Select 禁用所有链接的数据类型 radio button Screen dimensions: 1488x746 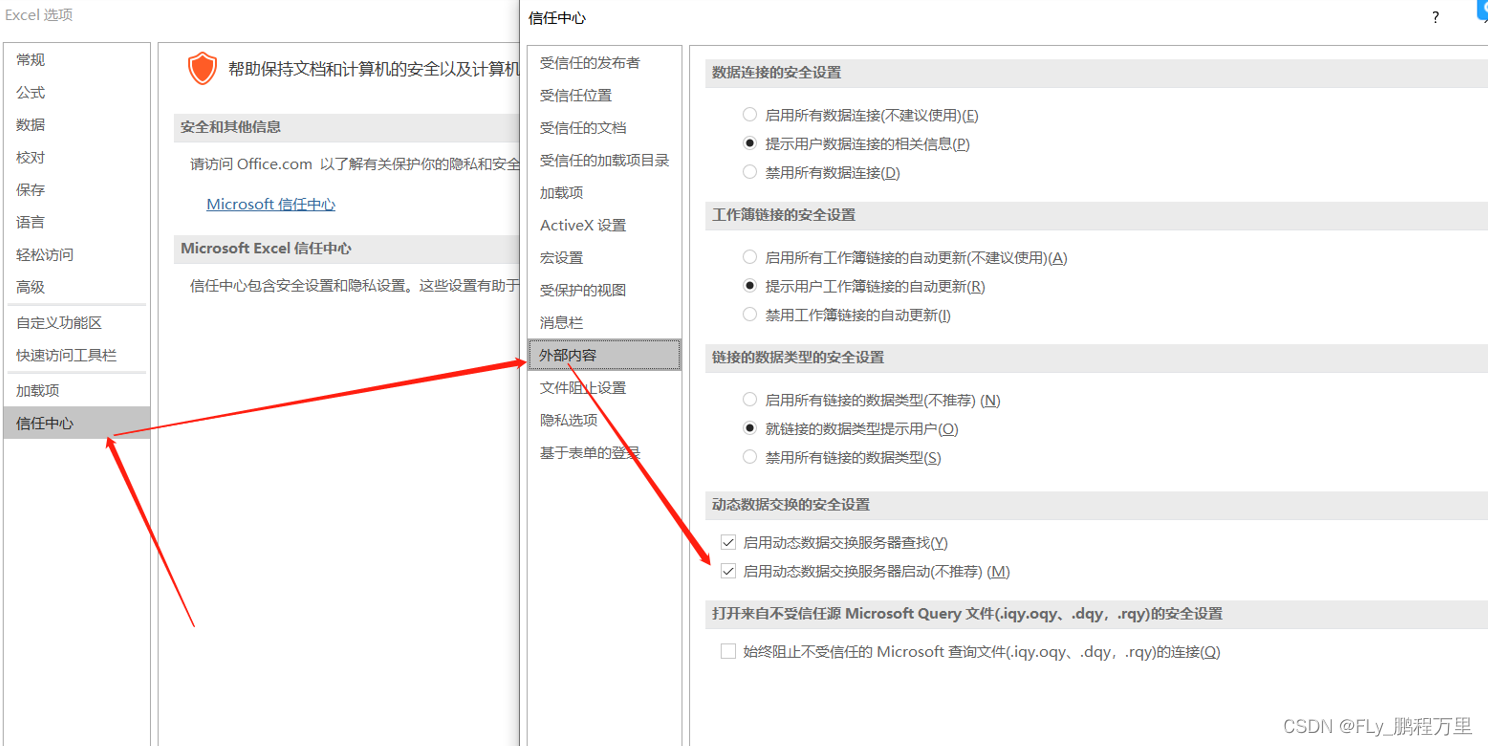tap(750, 457)
